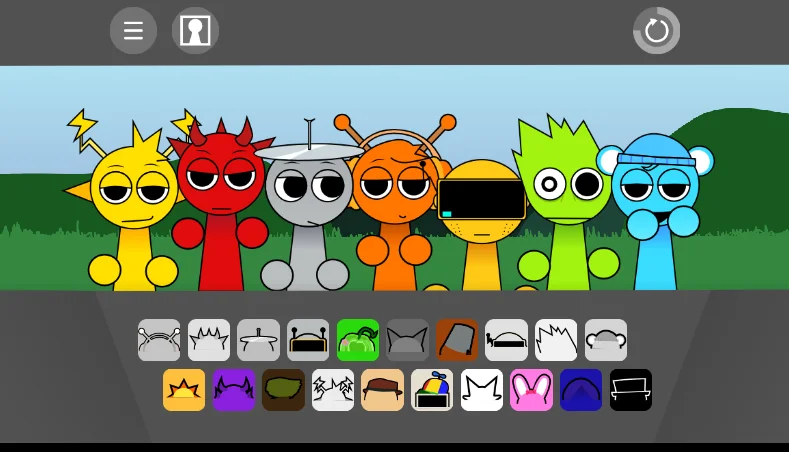Choose the gray cat ears icon
Image resolution: width=789 pixels, height=452 pixels.
(408, 340)
